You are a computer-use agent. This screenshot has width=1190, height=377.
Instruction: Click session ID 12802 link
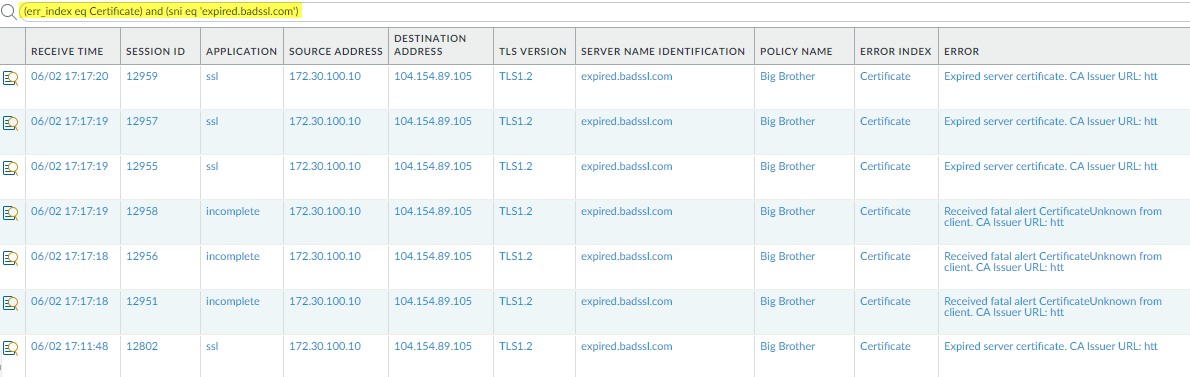click(142, 347)
